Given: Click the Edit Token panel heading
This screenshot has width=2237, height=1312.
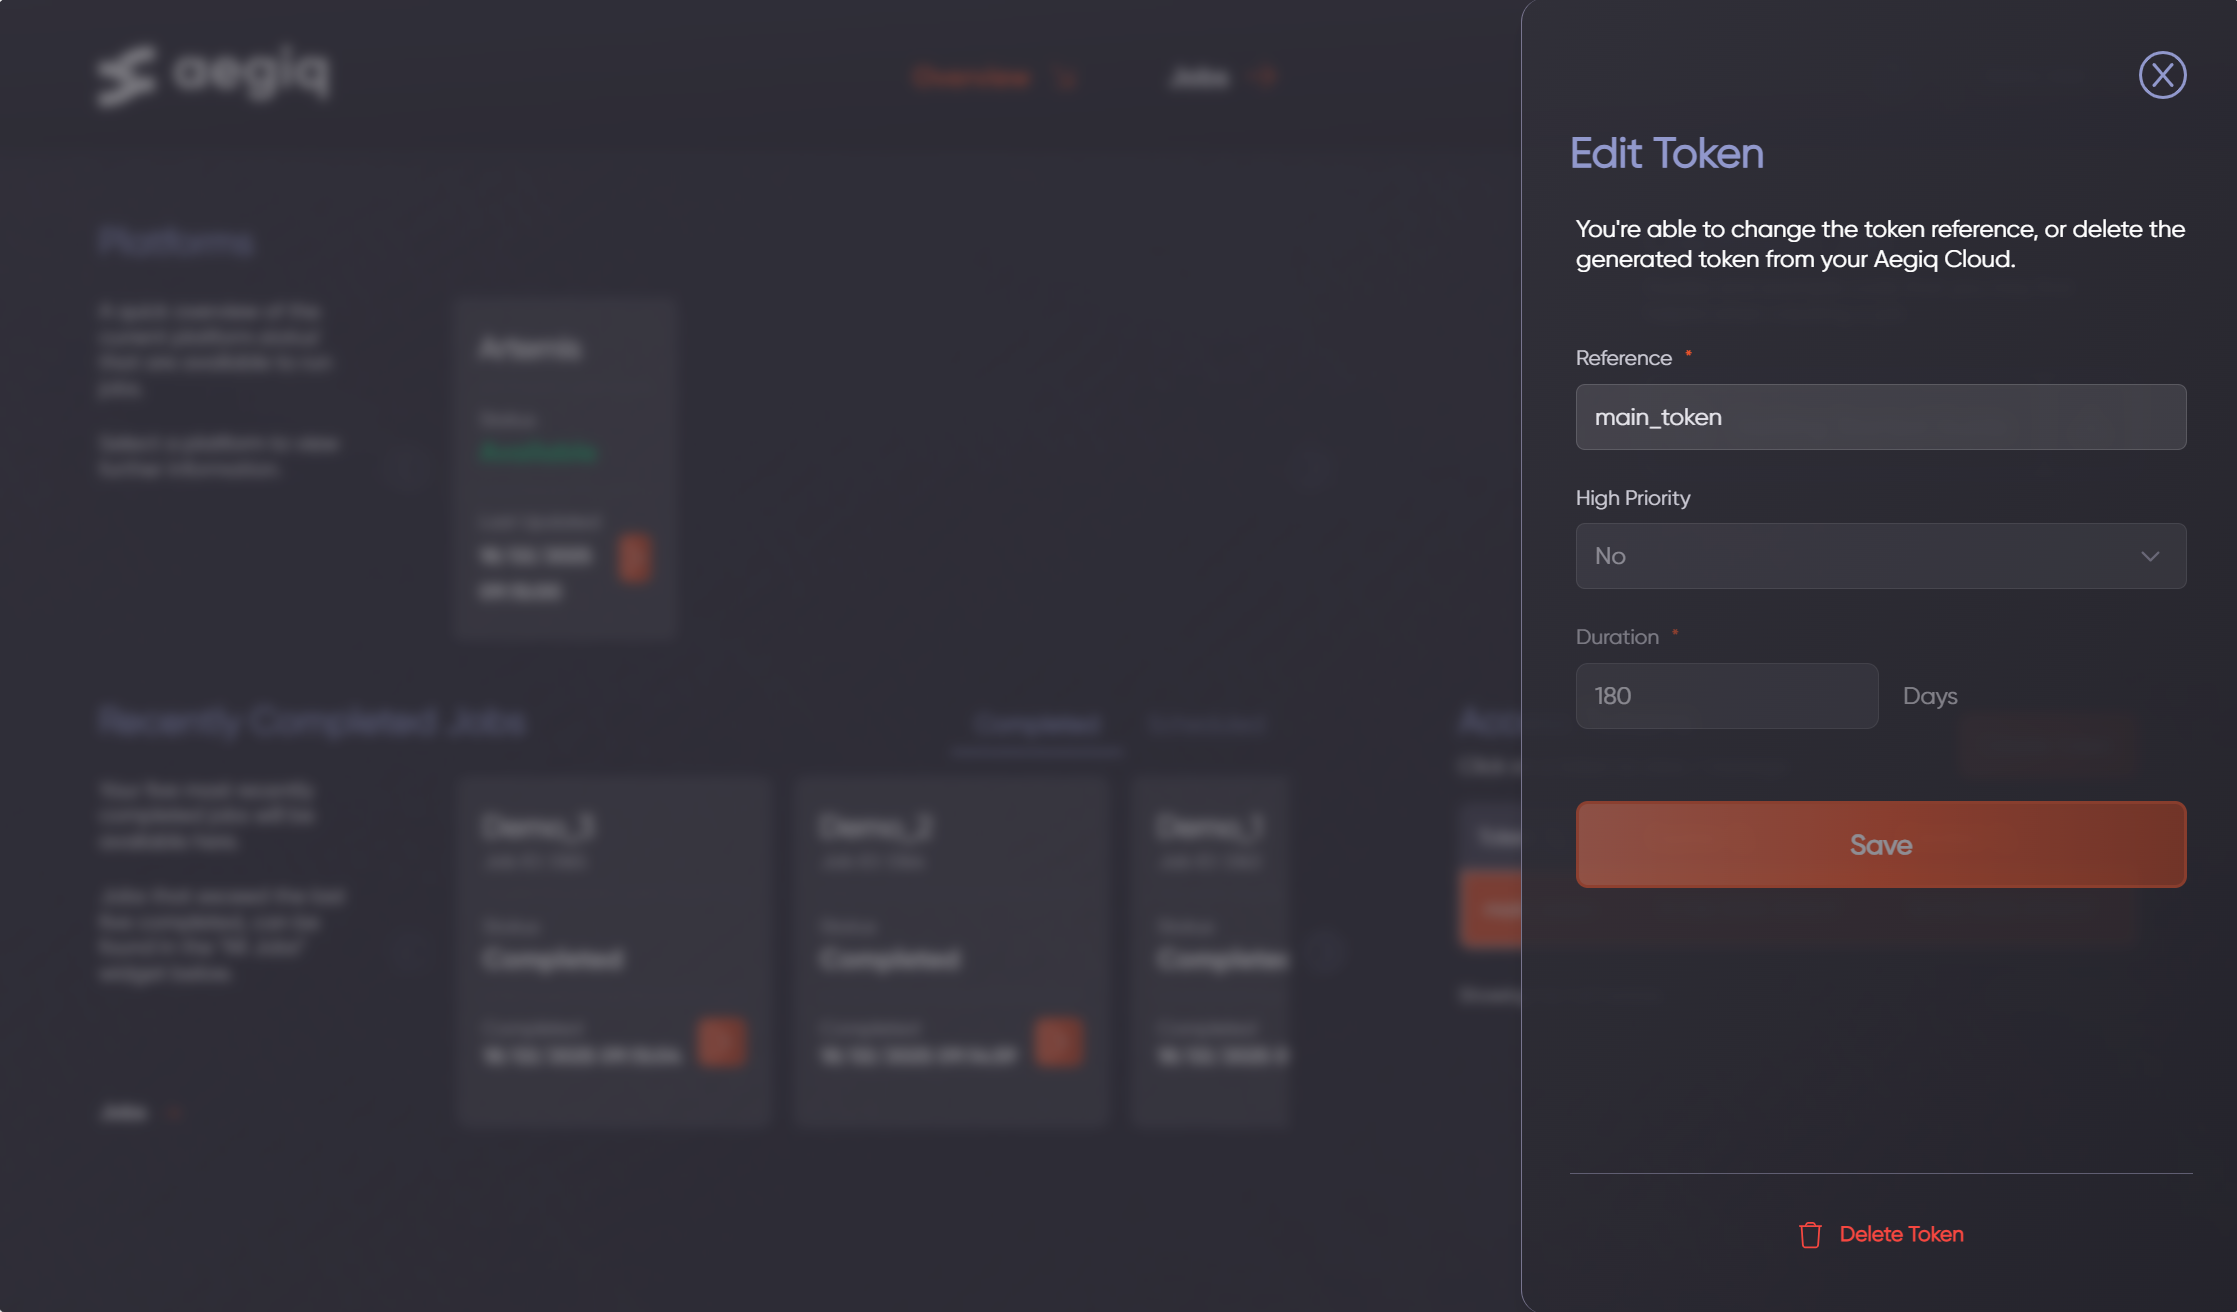Looking at the screenshot, I should coord(1666,153).
